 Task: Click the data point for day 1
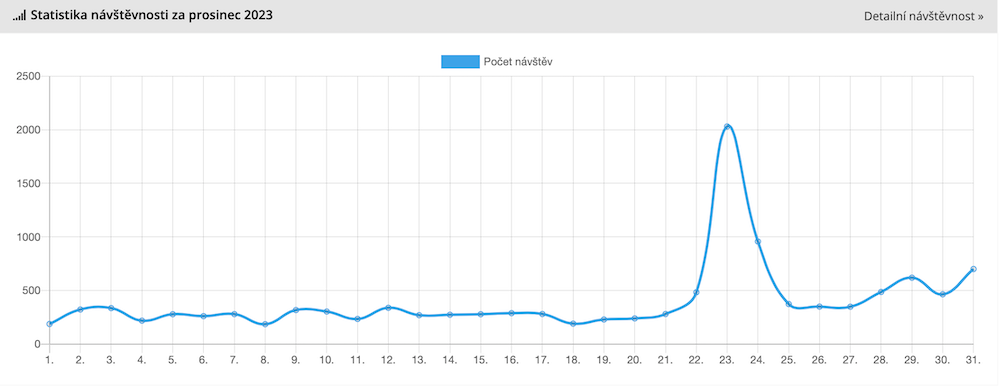pyautogui.click(x=49, y=324)
